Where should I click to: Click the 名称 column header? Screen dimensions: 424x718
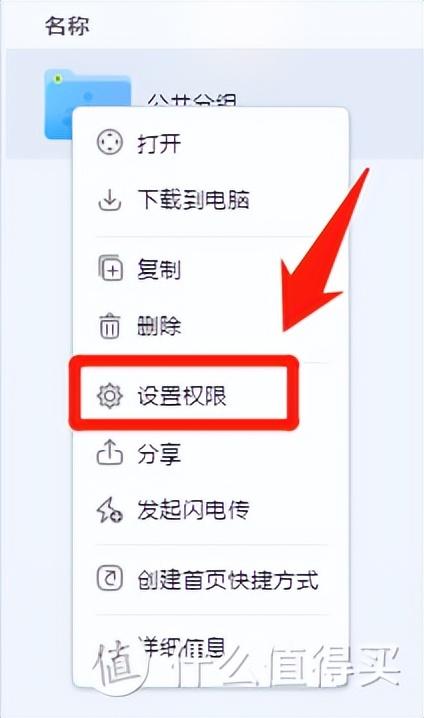click(x=67, y=26)
